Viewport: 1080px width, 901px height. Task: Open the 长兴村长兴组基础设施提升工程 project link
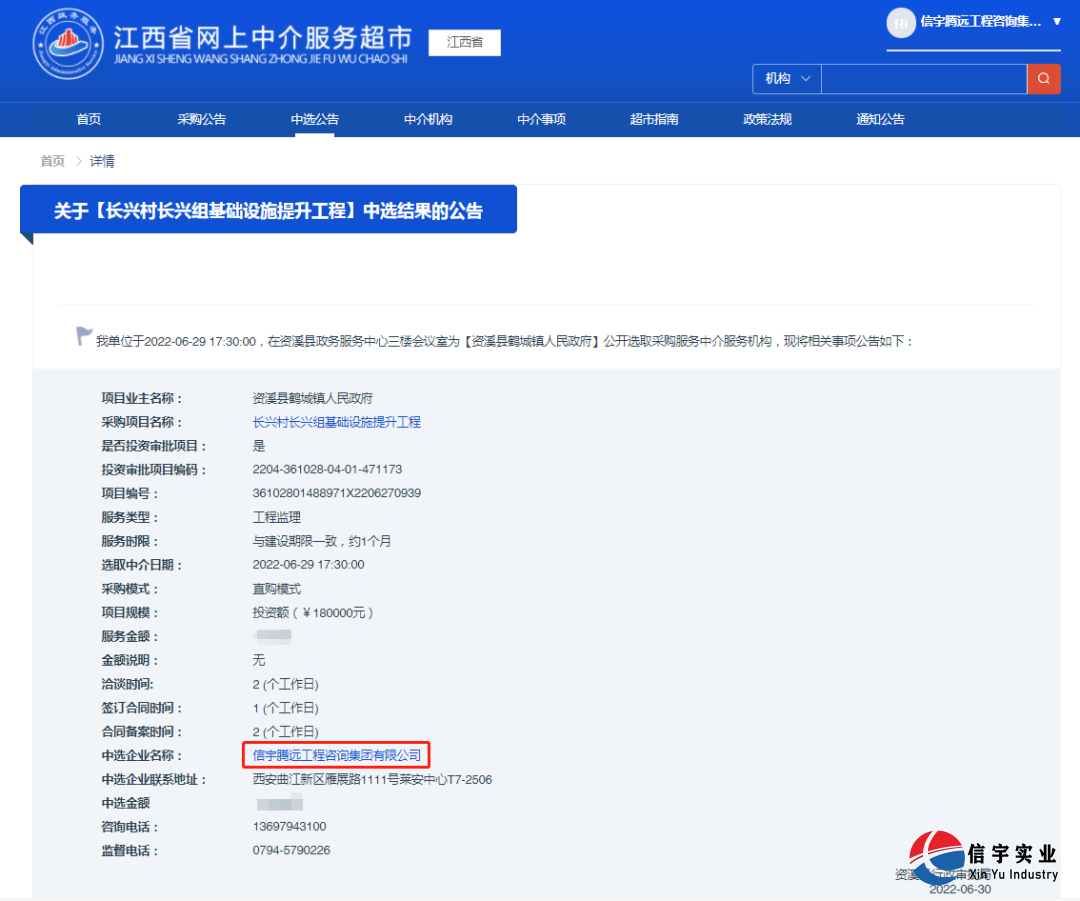pos(337,421)
